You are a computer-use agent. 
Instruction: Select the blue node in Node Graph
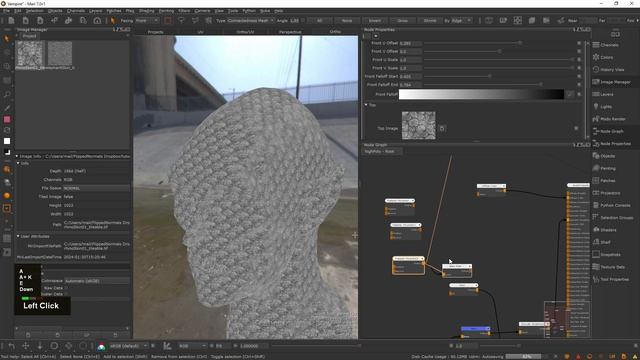(x=476, y=329)
